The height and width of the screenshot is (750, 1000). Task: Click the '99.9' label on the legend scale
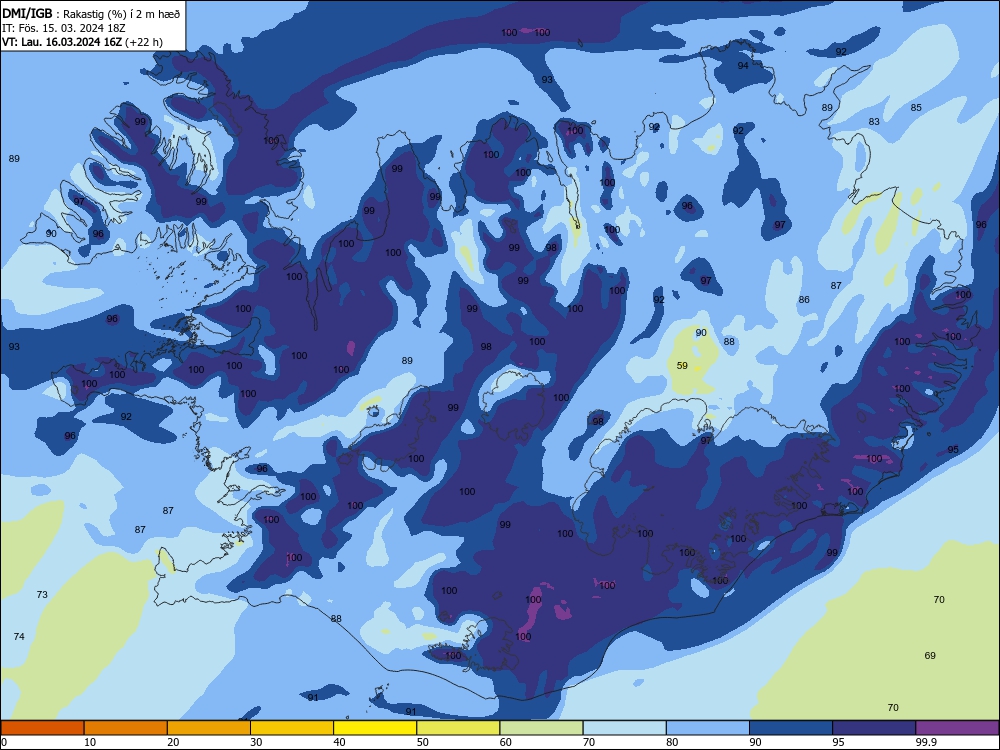926,742
